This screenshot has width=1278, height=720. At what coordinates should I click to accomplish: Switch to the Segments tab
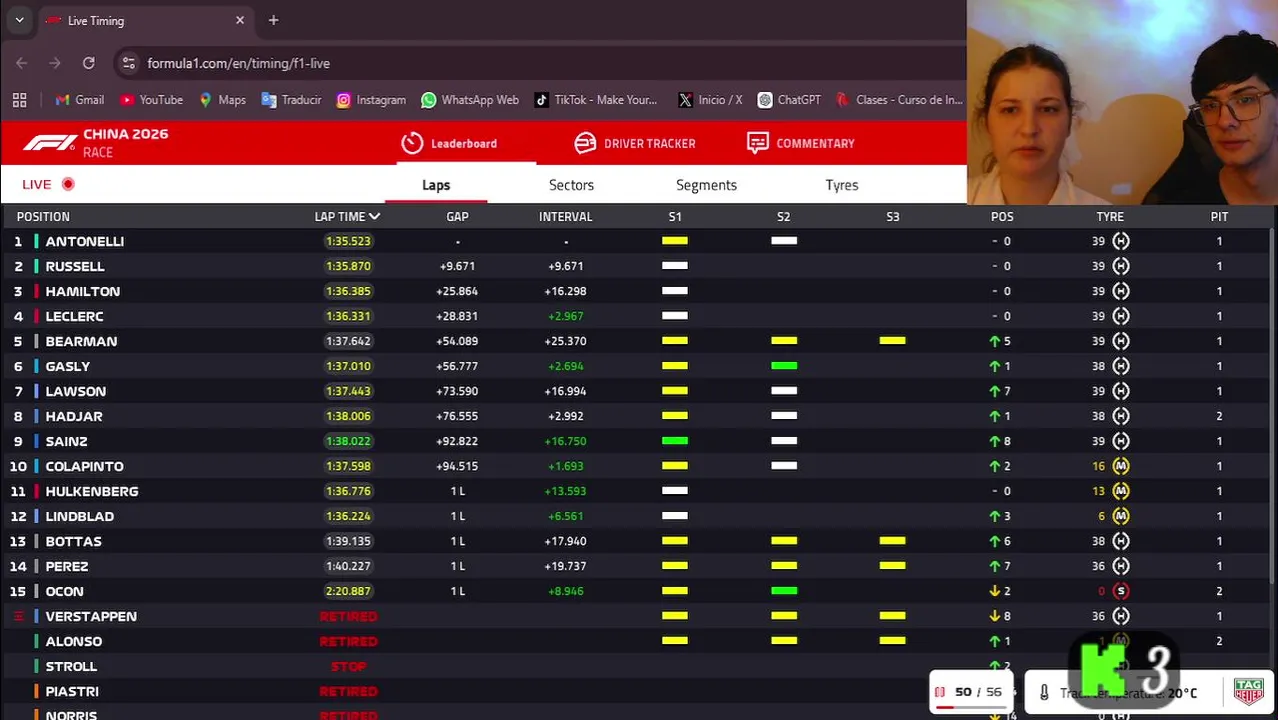tap(706, 185)
